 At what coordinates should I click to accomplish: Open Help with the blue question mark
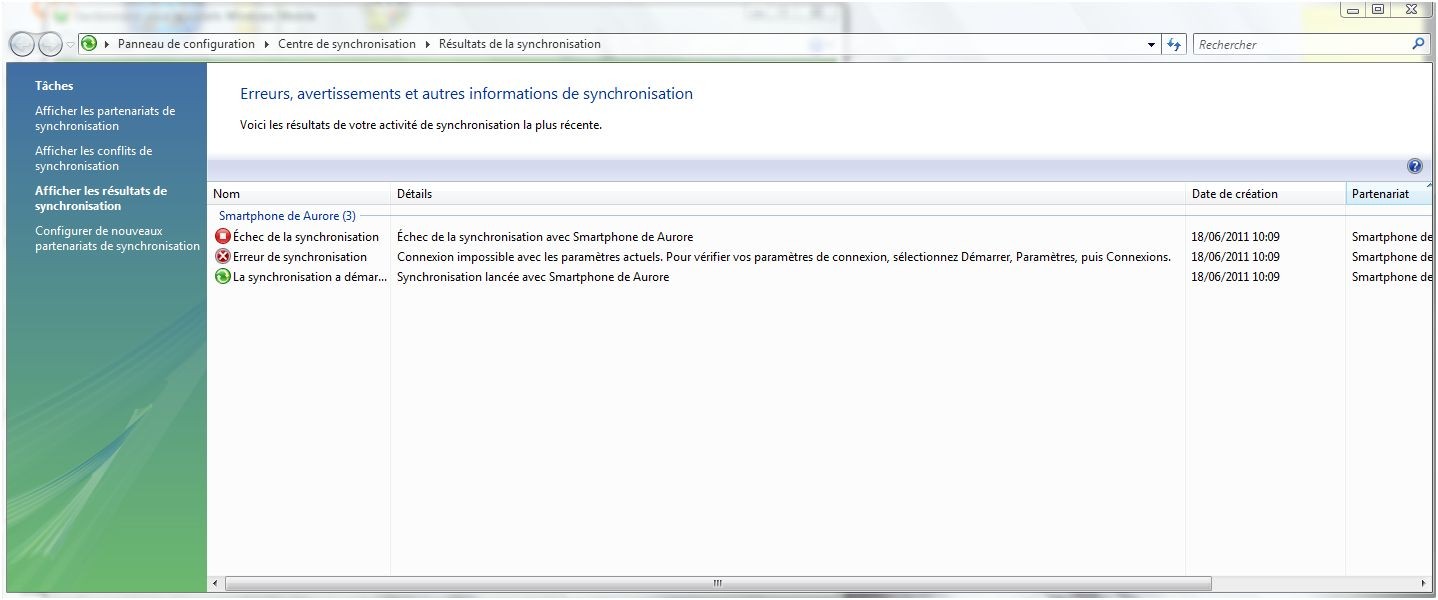[x=1414, y=167]
